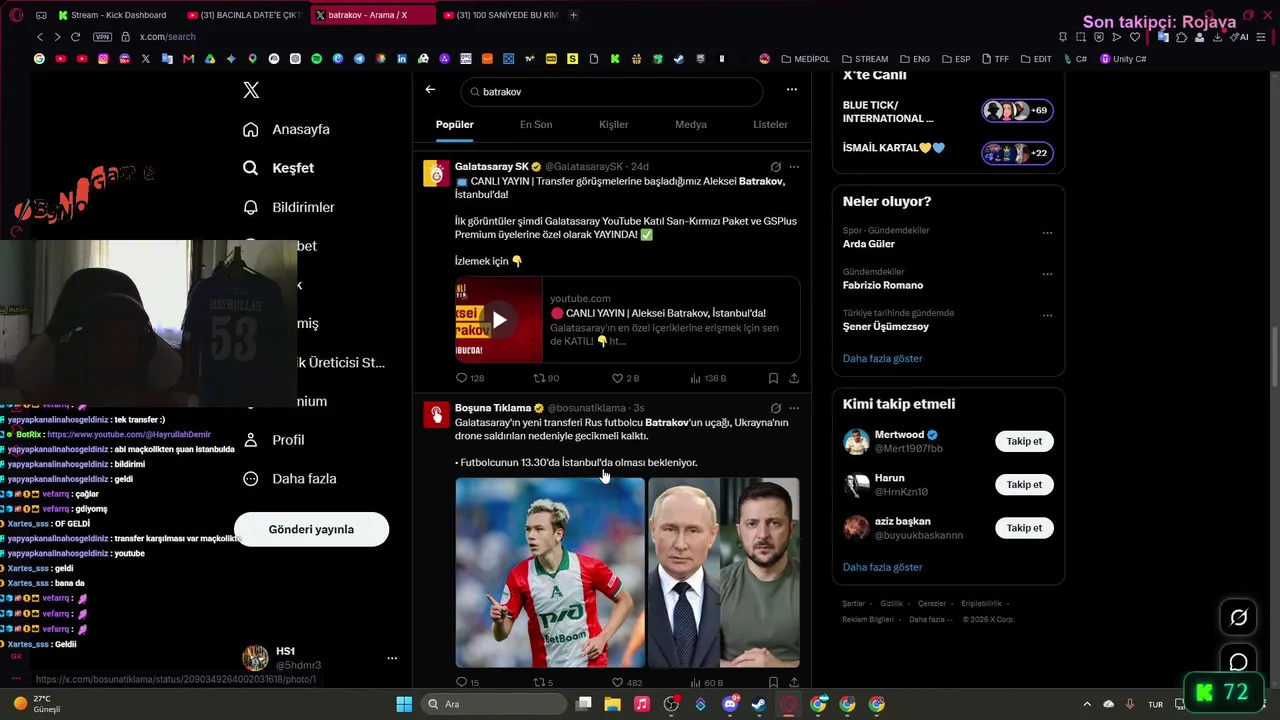
Task: Click the X logo in sidebar
Action: point(251,90)
